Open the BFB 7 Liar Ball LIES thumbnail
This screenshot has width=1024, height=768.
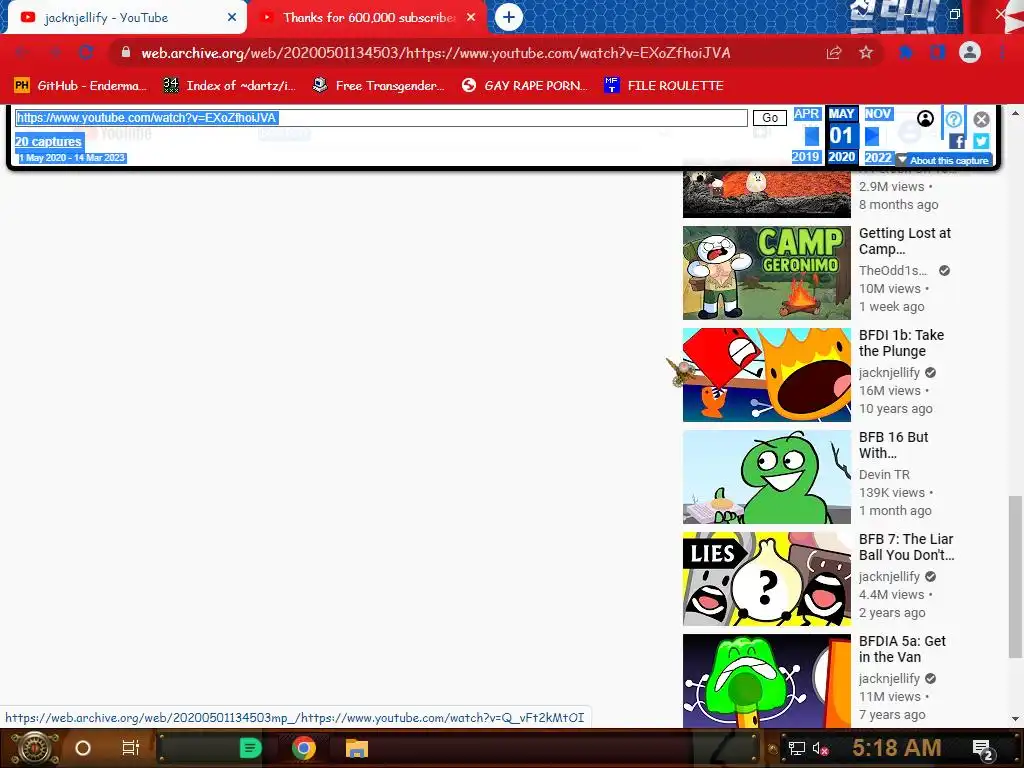(x=767, y=579)
